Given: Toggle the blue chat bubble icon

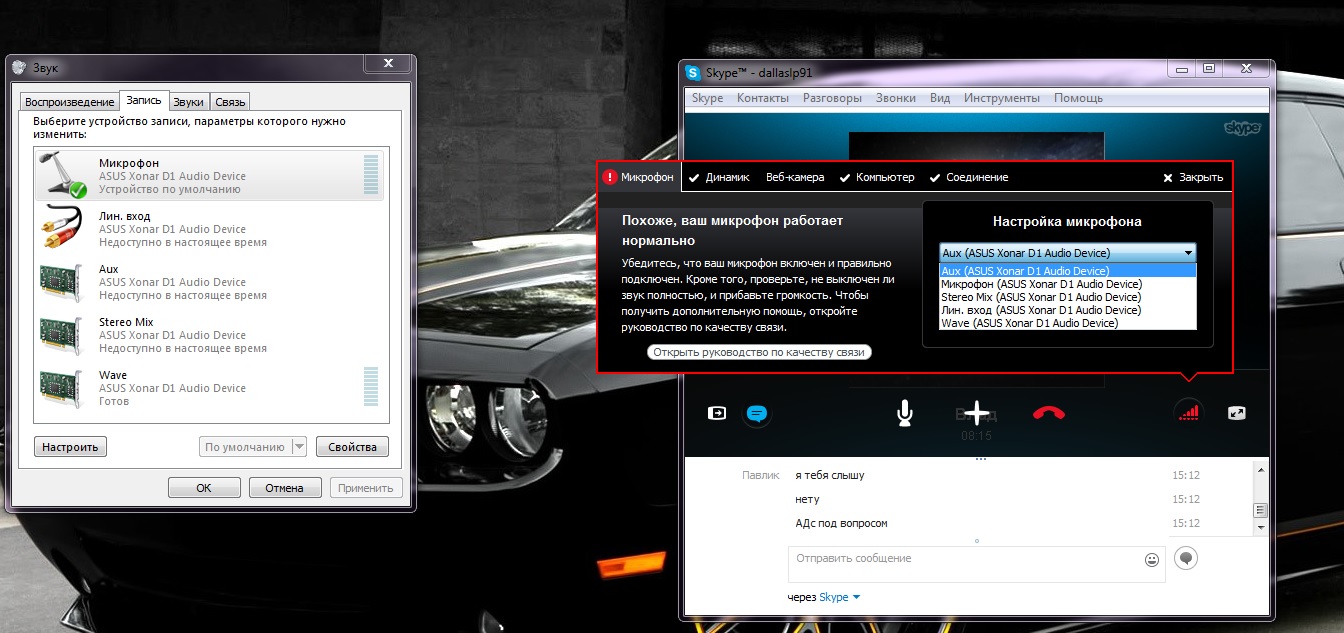Looking at the screenshot, I should point(756,413).
